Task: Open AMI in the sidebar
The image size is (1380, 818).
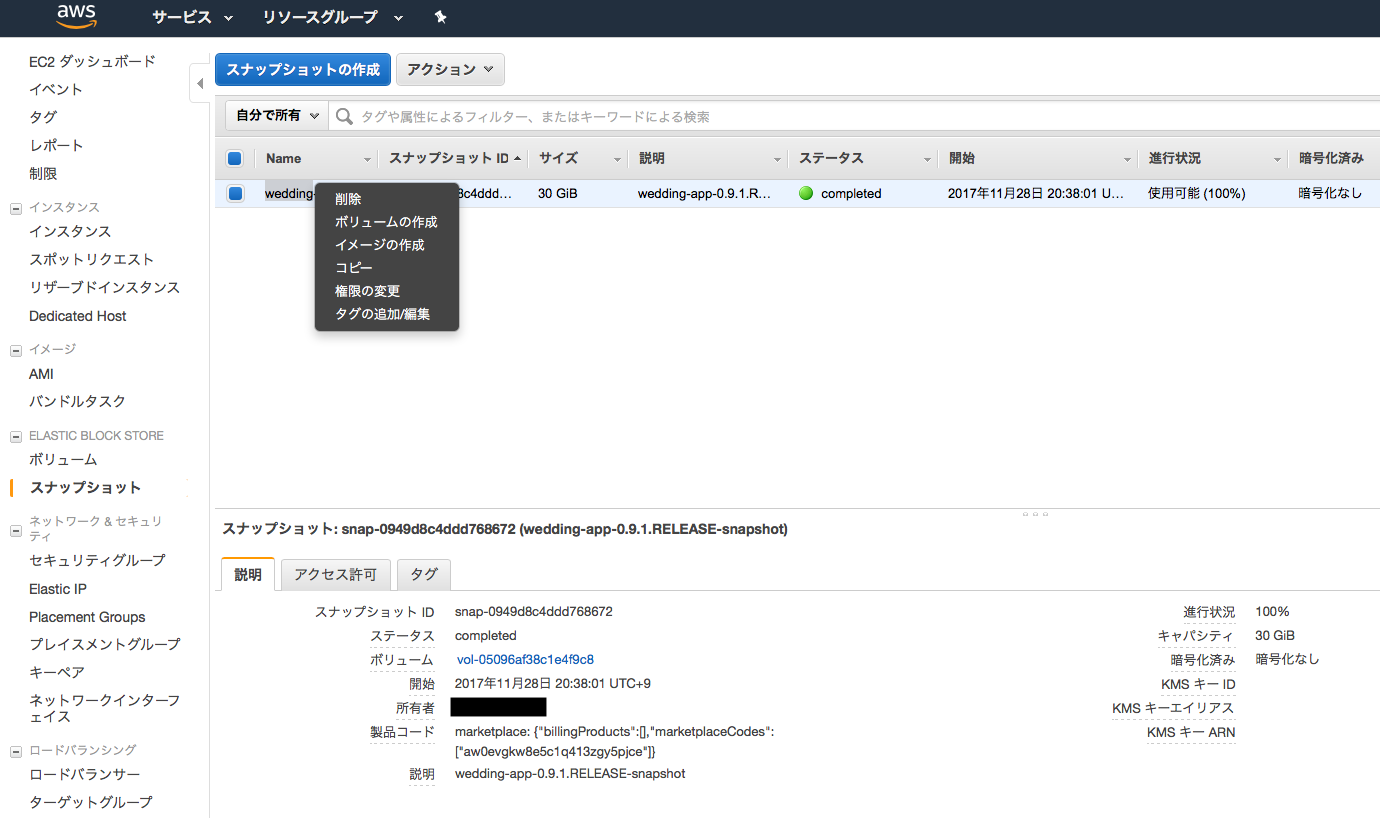Action: [41, 374]
